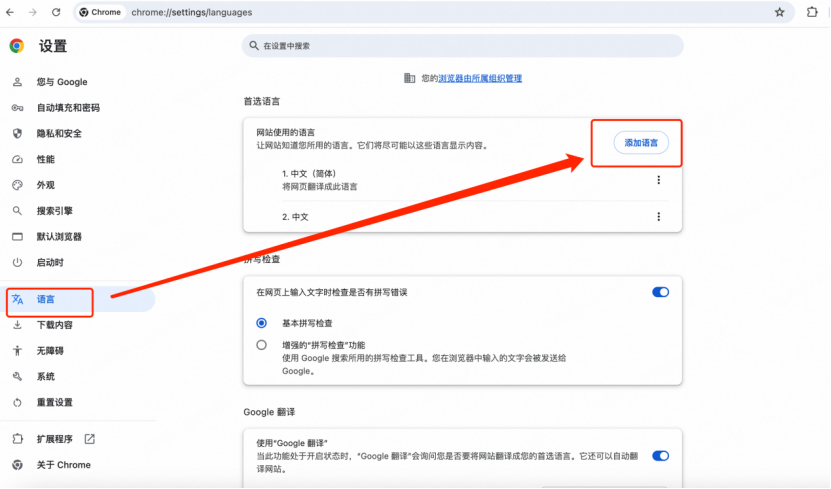Select 基本拼写检查 radio option
Image resolution: width=831 pixels, height=489 pixels.
tap(261, 323)
